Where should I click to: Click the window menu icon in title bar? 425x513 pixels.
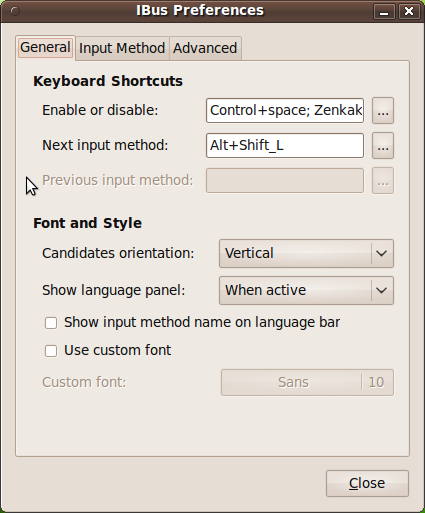point(15,11)
